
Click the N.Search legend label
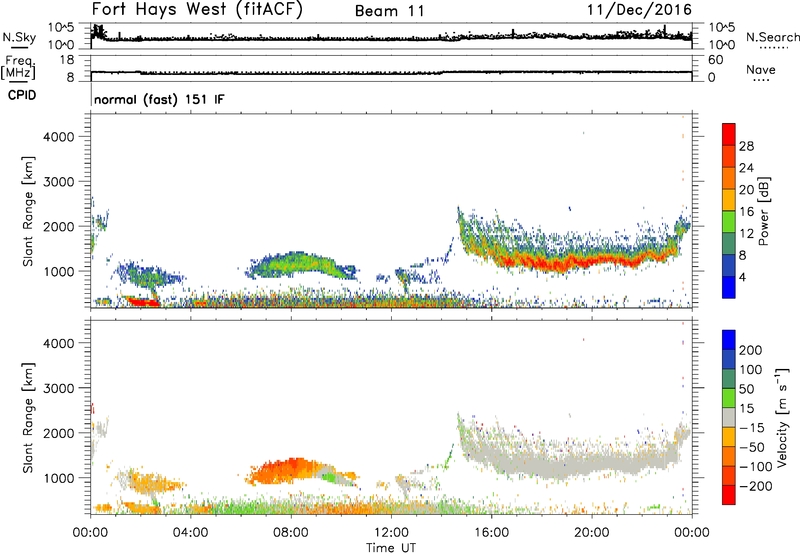pyautogui.click(x=772, y=37)
